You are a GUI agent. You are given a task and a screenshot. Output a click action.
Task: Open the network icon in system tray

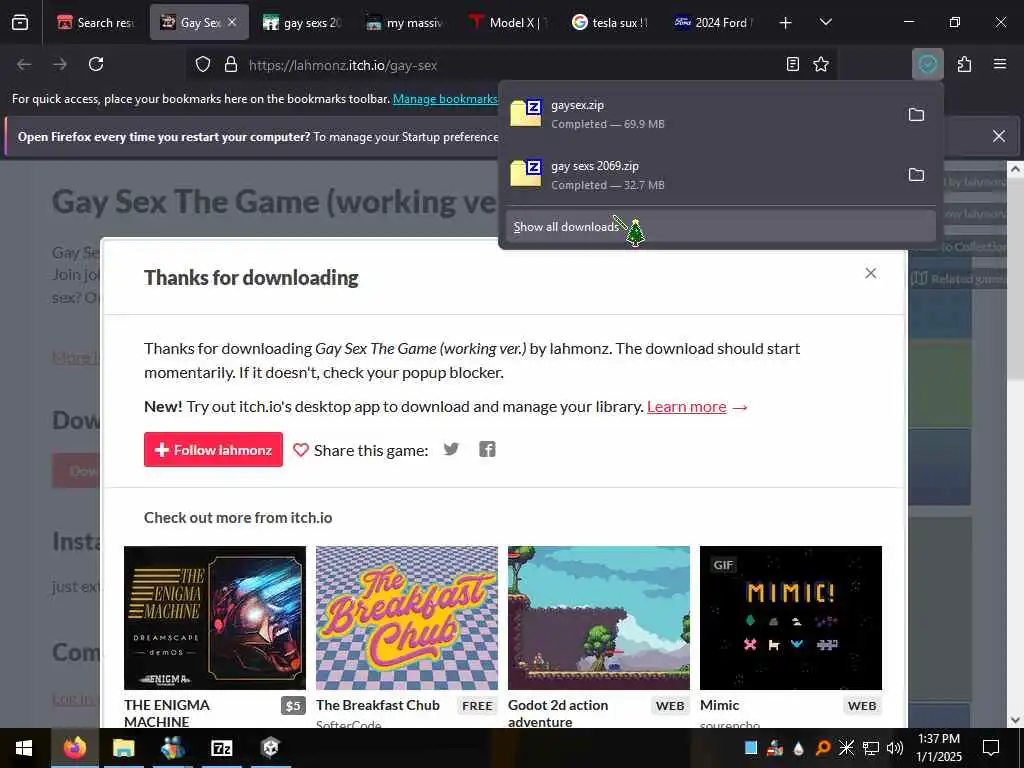pyautogui.click(x=871, y=748)
